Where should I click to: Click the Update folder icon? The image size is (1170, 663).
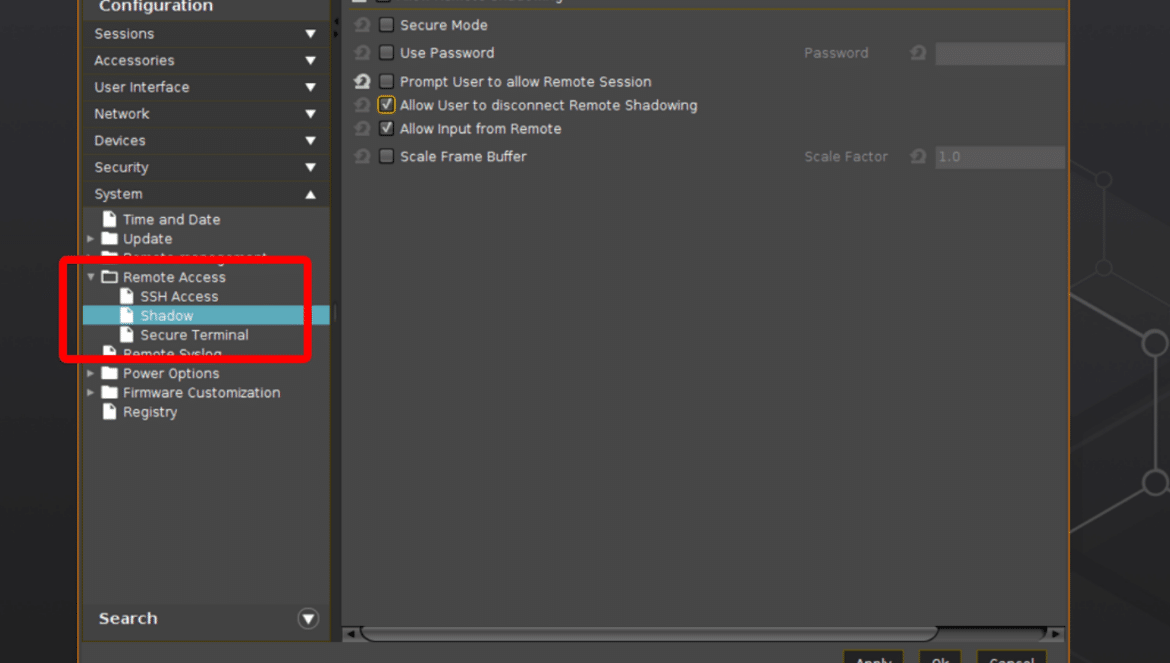pyautogui.click(x=110, y=239)
